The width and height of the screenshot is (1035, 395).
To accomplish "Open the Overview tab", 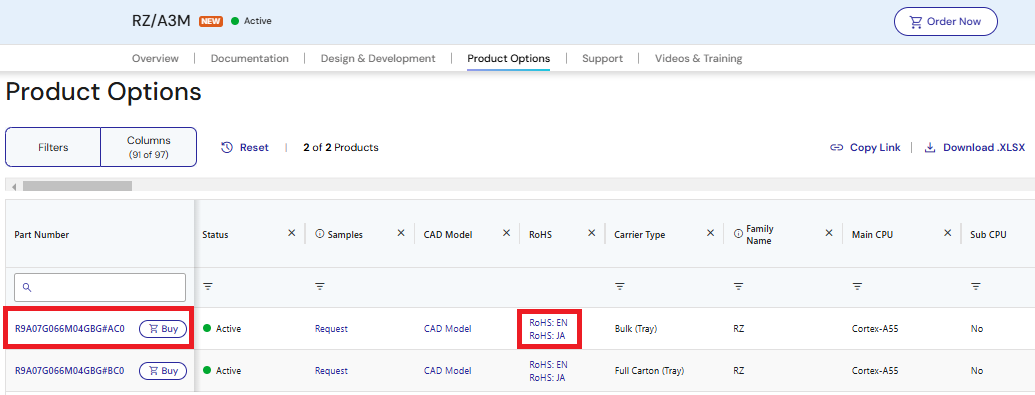I will point(155,58).
